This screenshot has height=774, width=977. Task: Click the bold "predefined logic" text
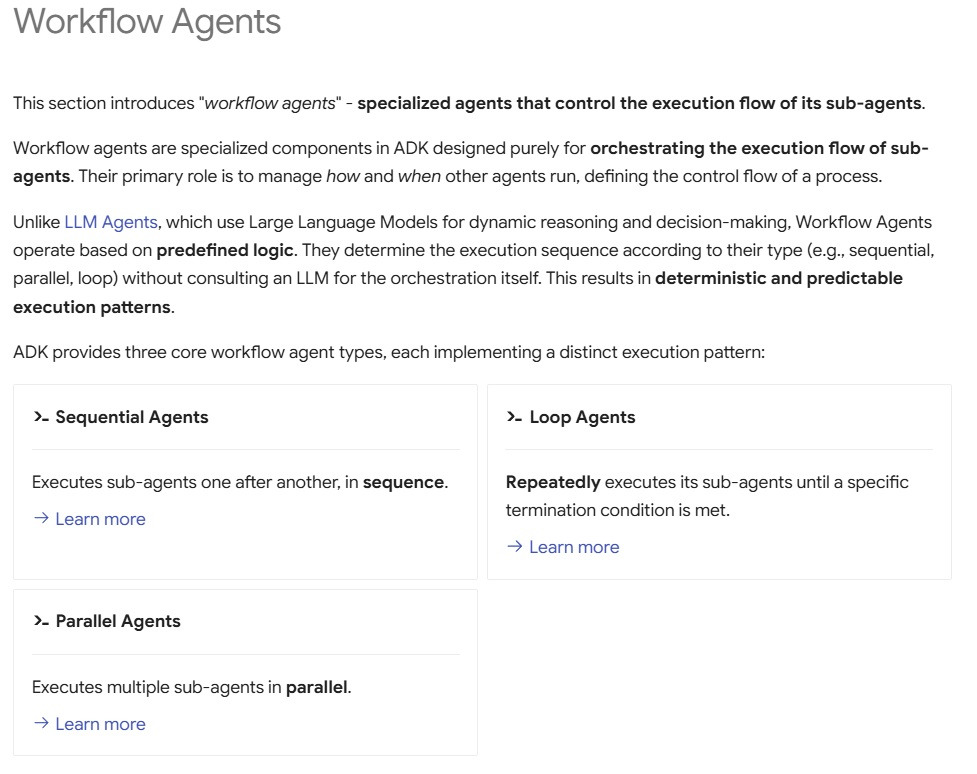pyautogui.click(x=225, y=250)
